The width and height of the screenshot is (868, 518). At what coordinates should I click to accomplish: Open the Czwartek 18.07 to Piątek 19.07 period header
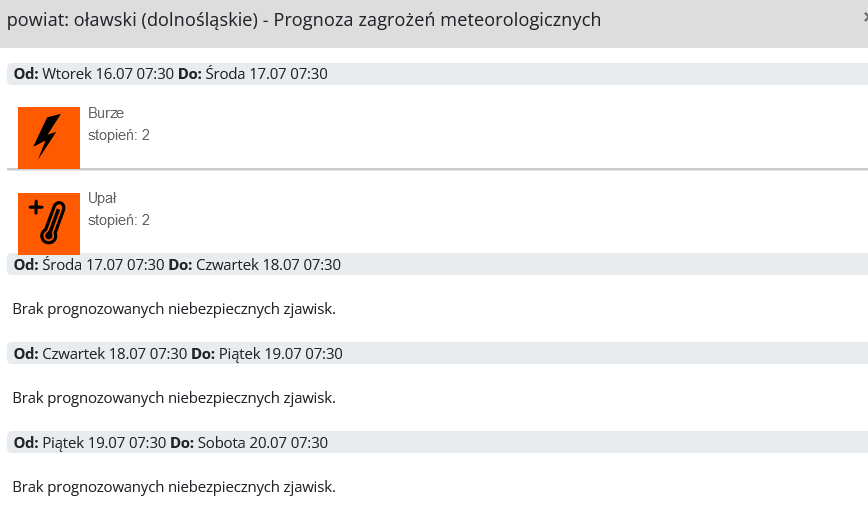[437, 354]
